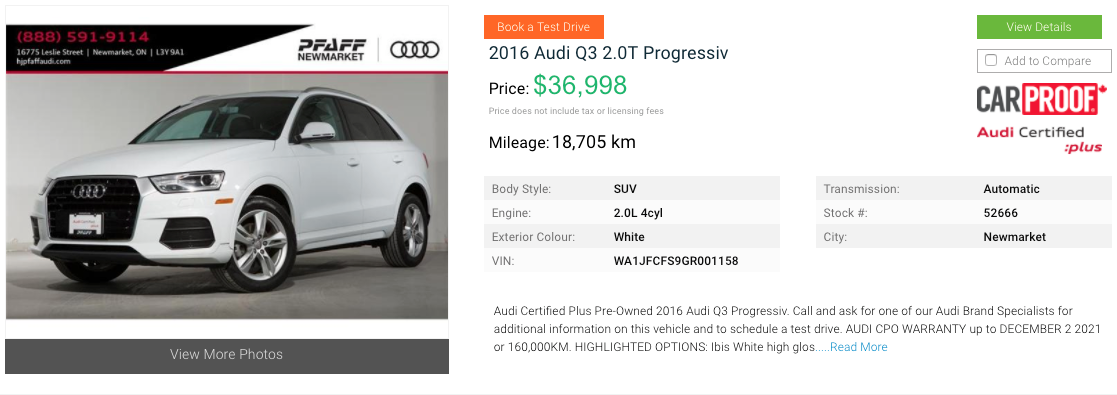Click the Audi four rings logo in banner
This screenshot has height=395, width=1117.
(x=415, y=49)
